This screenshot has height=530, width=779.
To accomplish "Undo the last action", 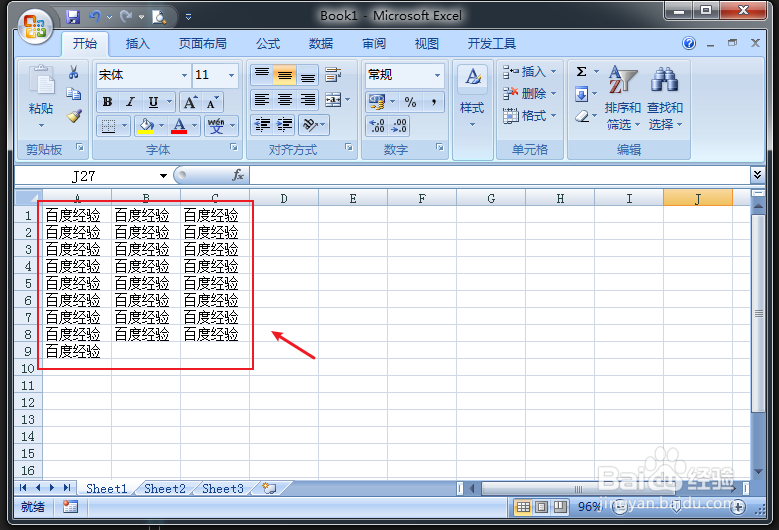I will pos(94,17).
